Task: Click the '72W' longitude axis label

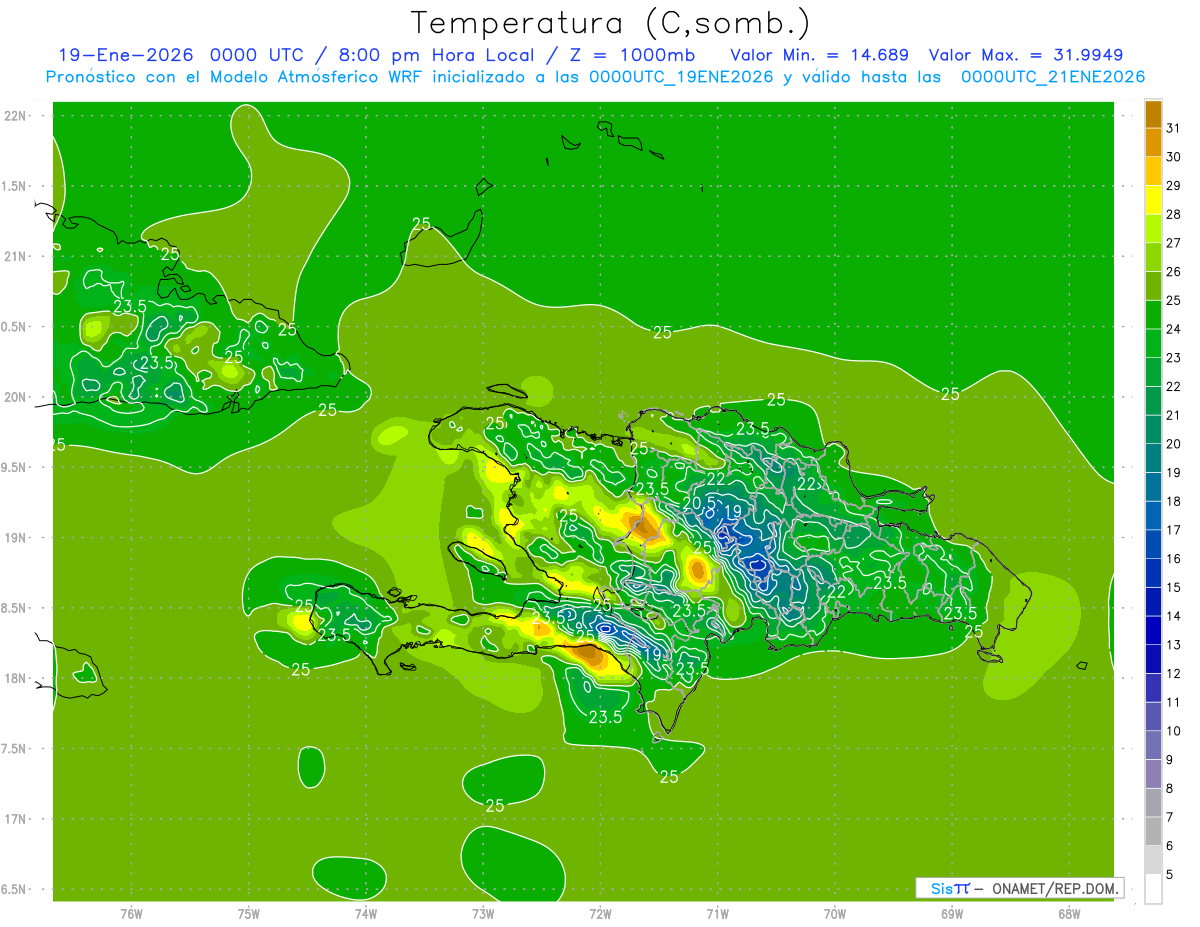Action: coord(600,914)
